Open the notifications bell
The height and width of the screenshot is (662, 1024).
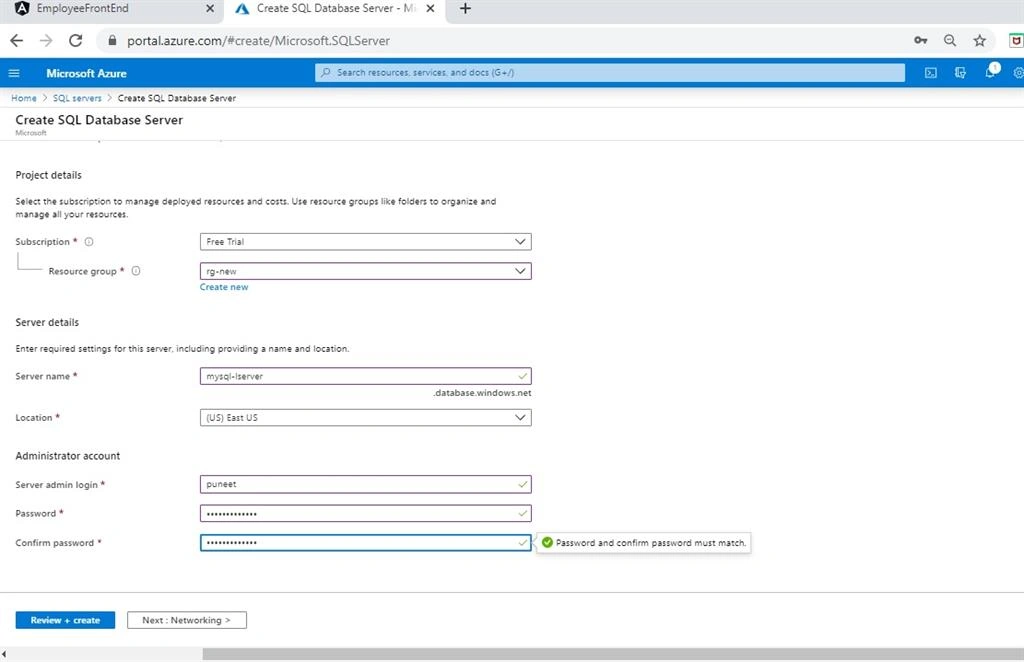[x=990, y=72]
